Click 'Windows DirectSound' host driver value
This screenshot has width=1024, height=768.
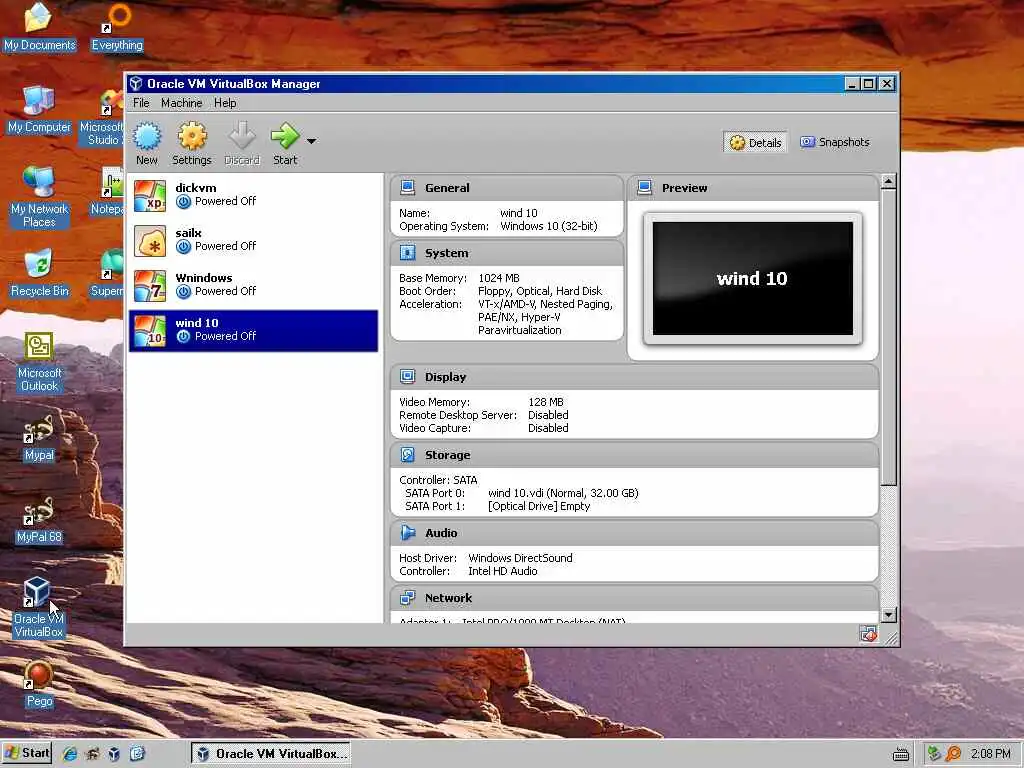click(x=520, y=558)
